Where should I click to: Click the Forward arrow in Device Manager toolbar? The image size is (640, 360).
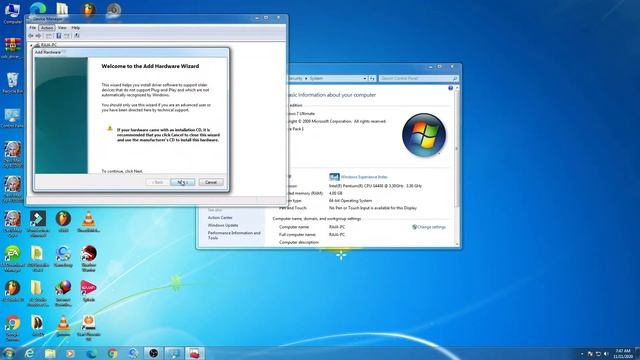point(39,36)
